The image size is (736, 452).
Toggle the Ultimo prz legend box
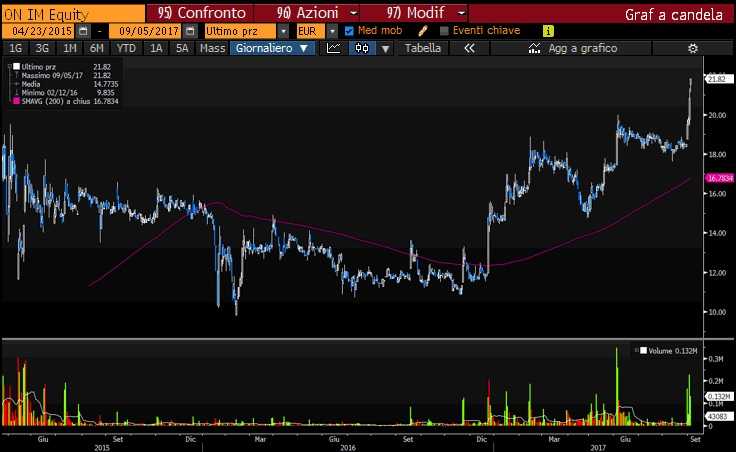pyautogui.click(x=15, y=66)
